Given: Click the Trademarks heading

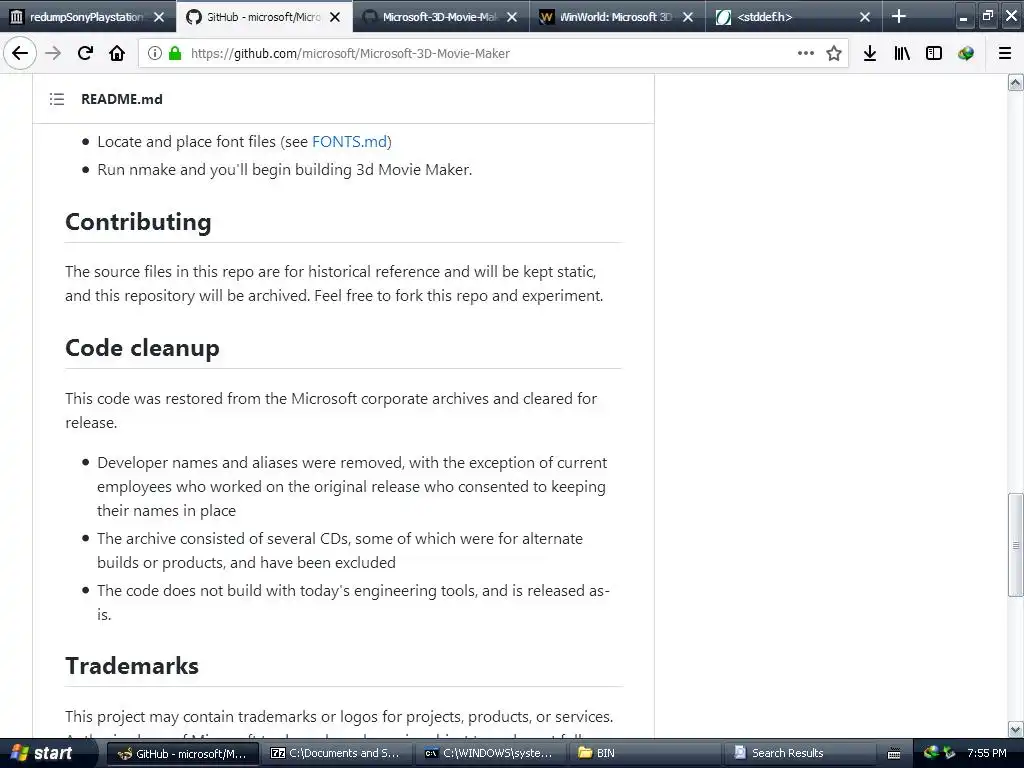Looking at the screenshot, I should click(x=132, y=666).
